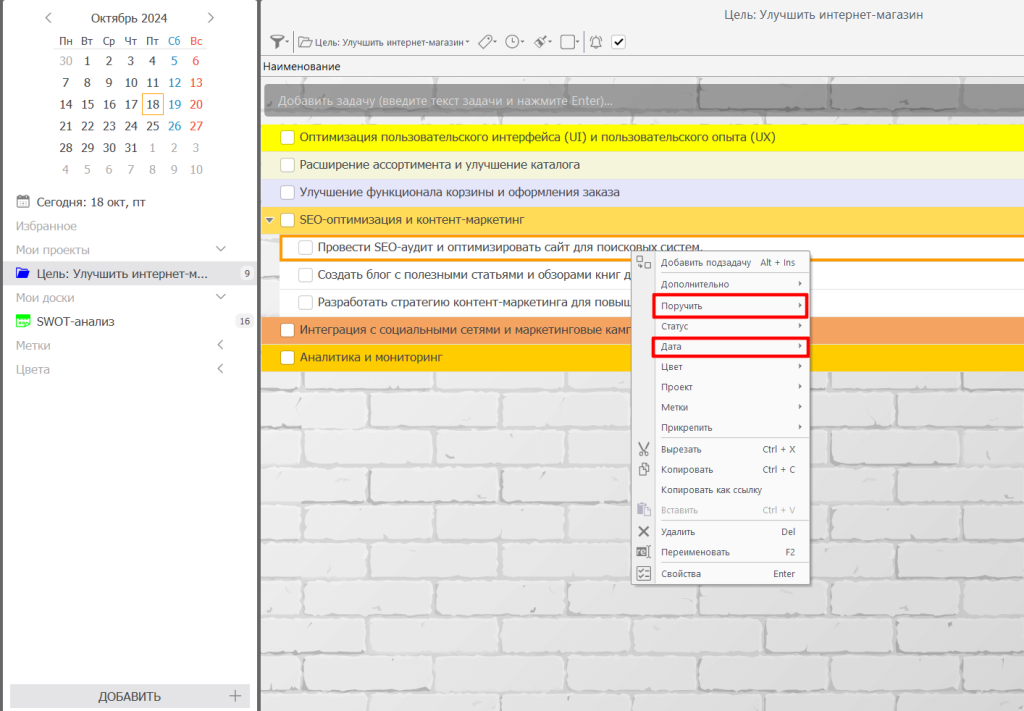
Task: Open the toolbar project dropdown Цель: Улучшить интернет-магазин
Action: click(x=384, y=42)
